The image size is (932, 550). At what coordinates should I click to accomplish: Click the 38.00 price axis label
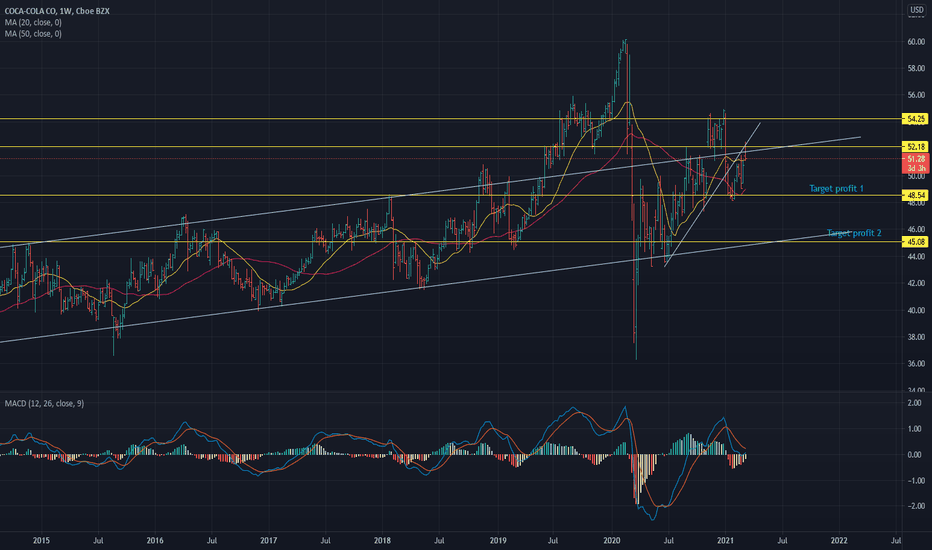point(916,337)
